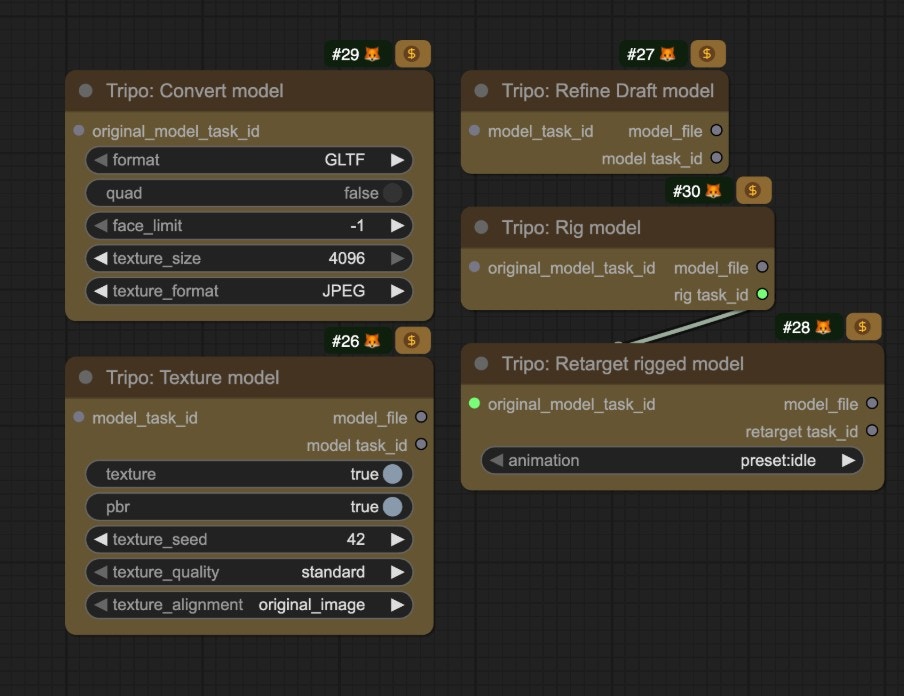Viewport: 904px width, 696px height.
Task: Click the dollar badge on Refine Draft model
Action: tap(708, 54)
